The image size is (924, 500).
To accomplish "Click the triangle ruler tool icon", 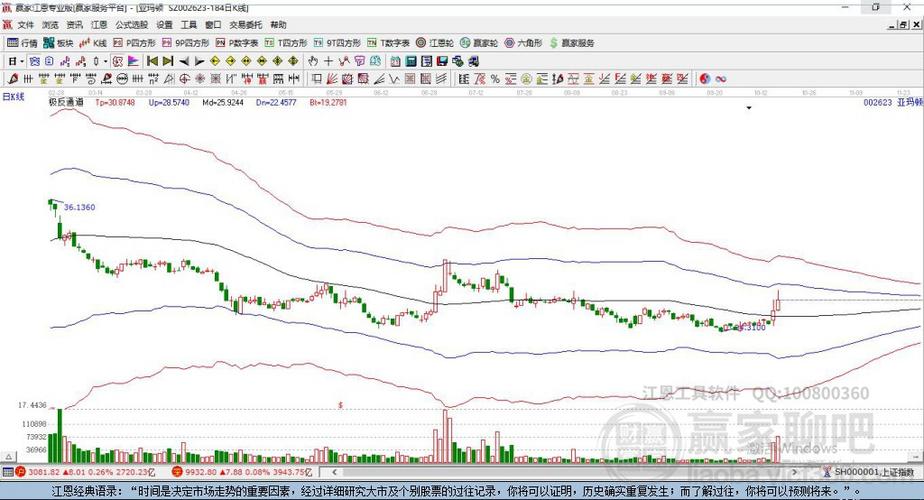I will [x=169, y=79].
